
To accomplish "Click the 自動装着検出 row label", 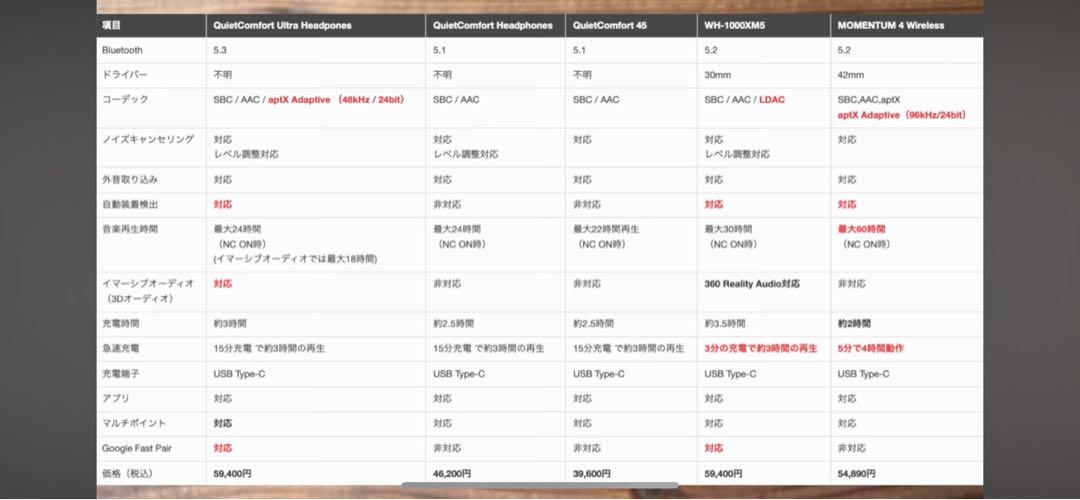I will (x=129, y=205).
